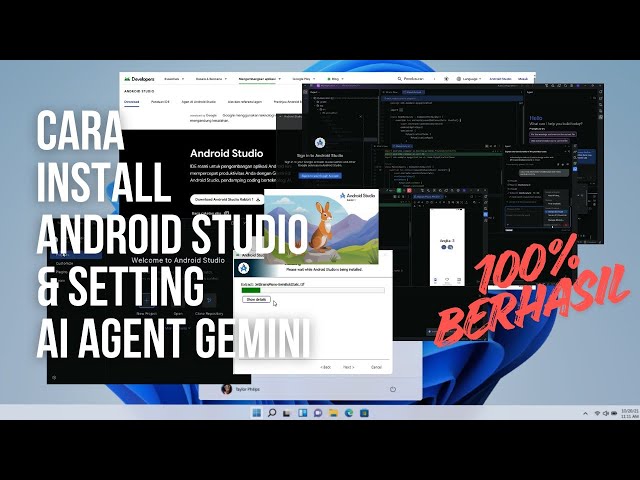Click the Start menu power button

point(393,389)
